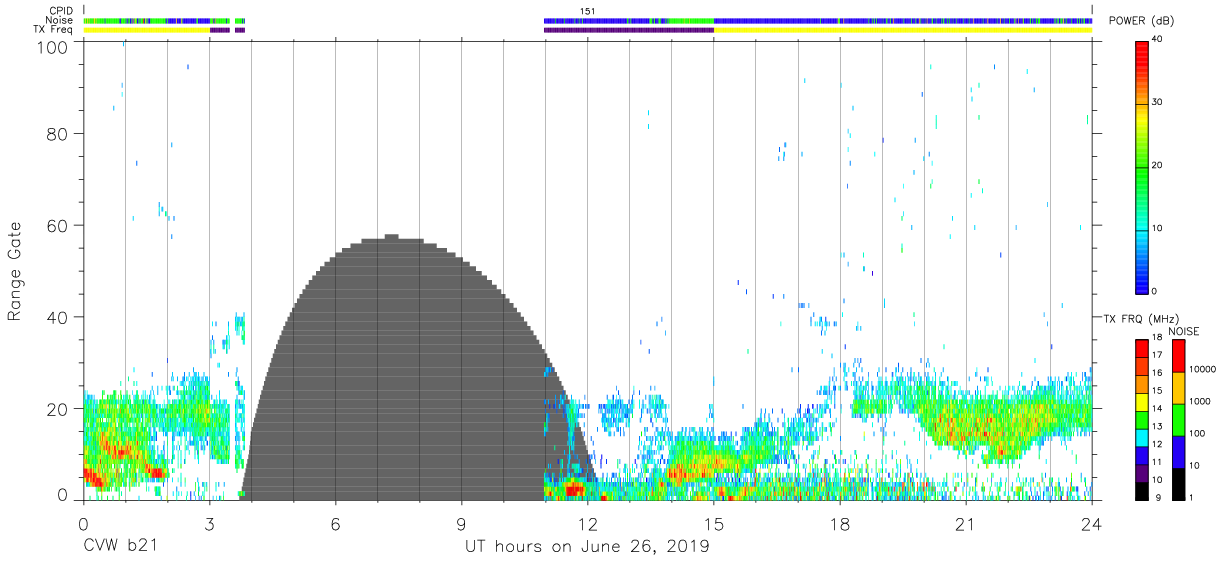1228x567 pixels.
Task: Click the Noise row label
Action: pos(59,20)
